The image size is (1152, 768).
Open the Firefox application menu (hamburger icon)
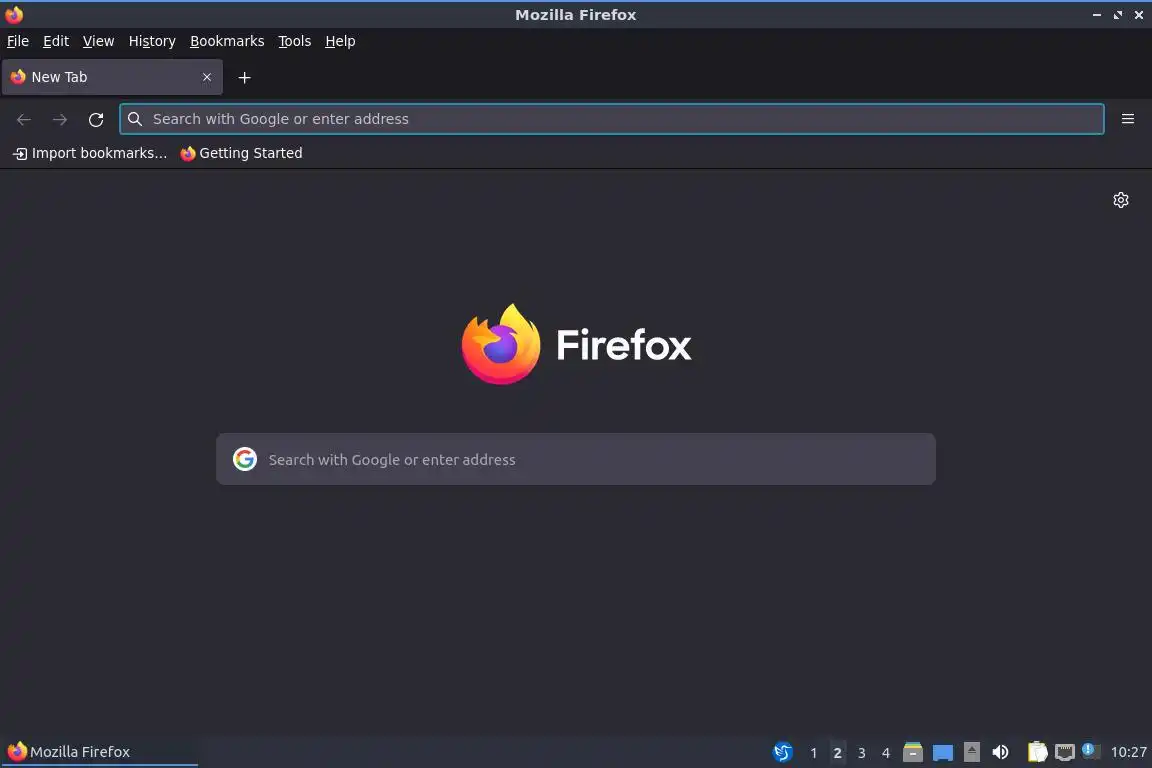1128,119
